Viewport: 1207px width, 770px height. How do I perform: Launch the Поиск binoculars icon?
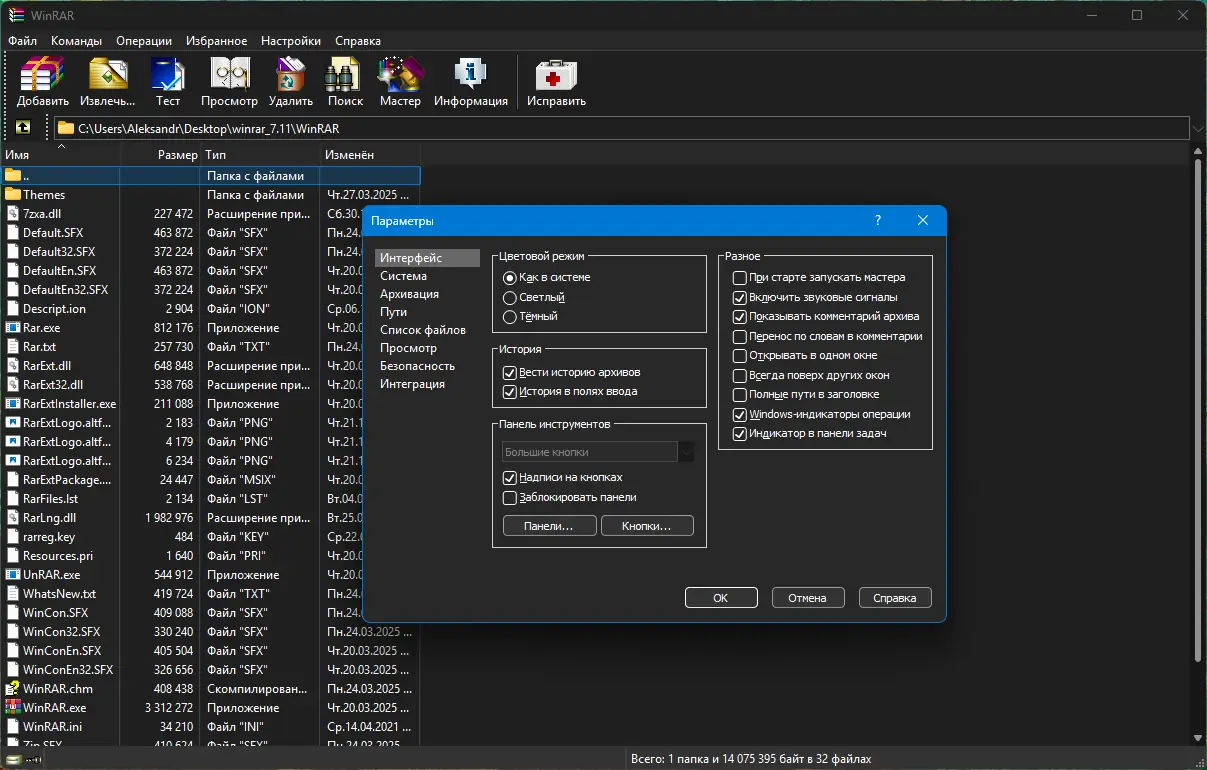(x=345, y=75)
